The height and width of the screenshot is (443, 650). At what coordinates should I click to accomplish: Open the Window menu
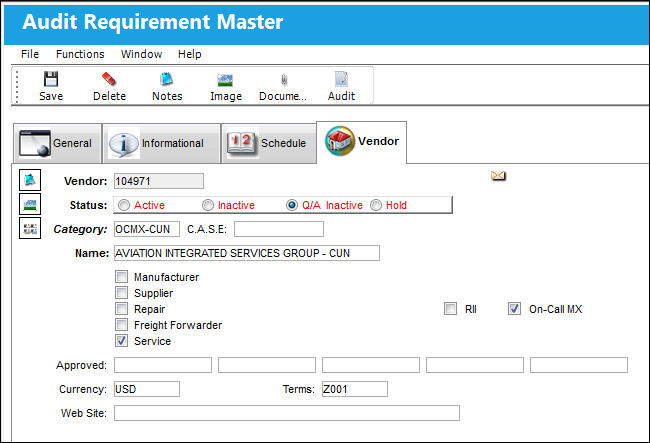click(x=141, y=54)
